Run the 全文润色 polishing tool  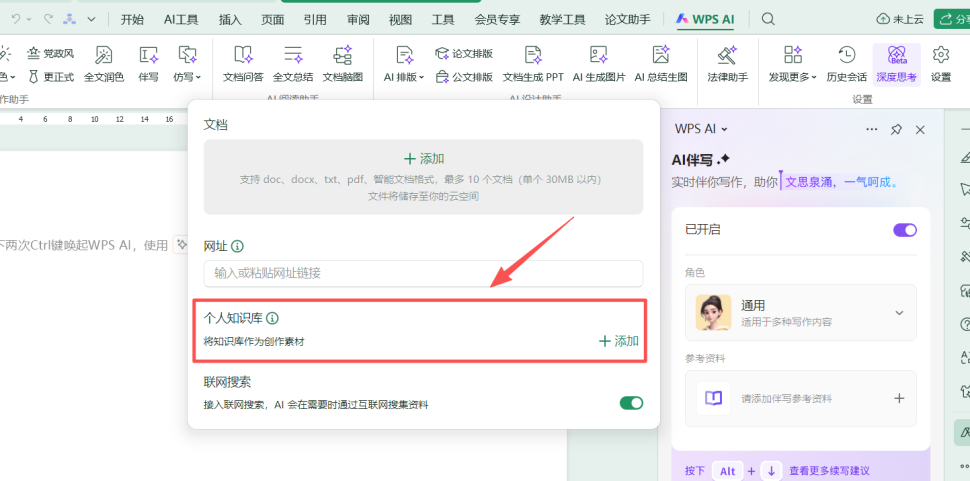click(104, 64)
